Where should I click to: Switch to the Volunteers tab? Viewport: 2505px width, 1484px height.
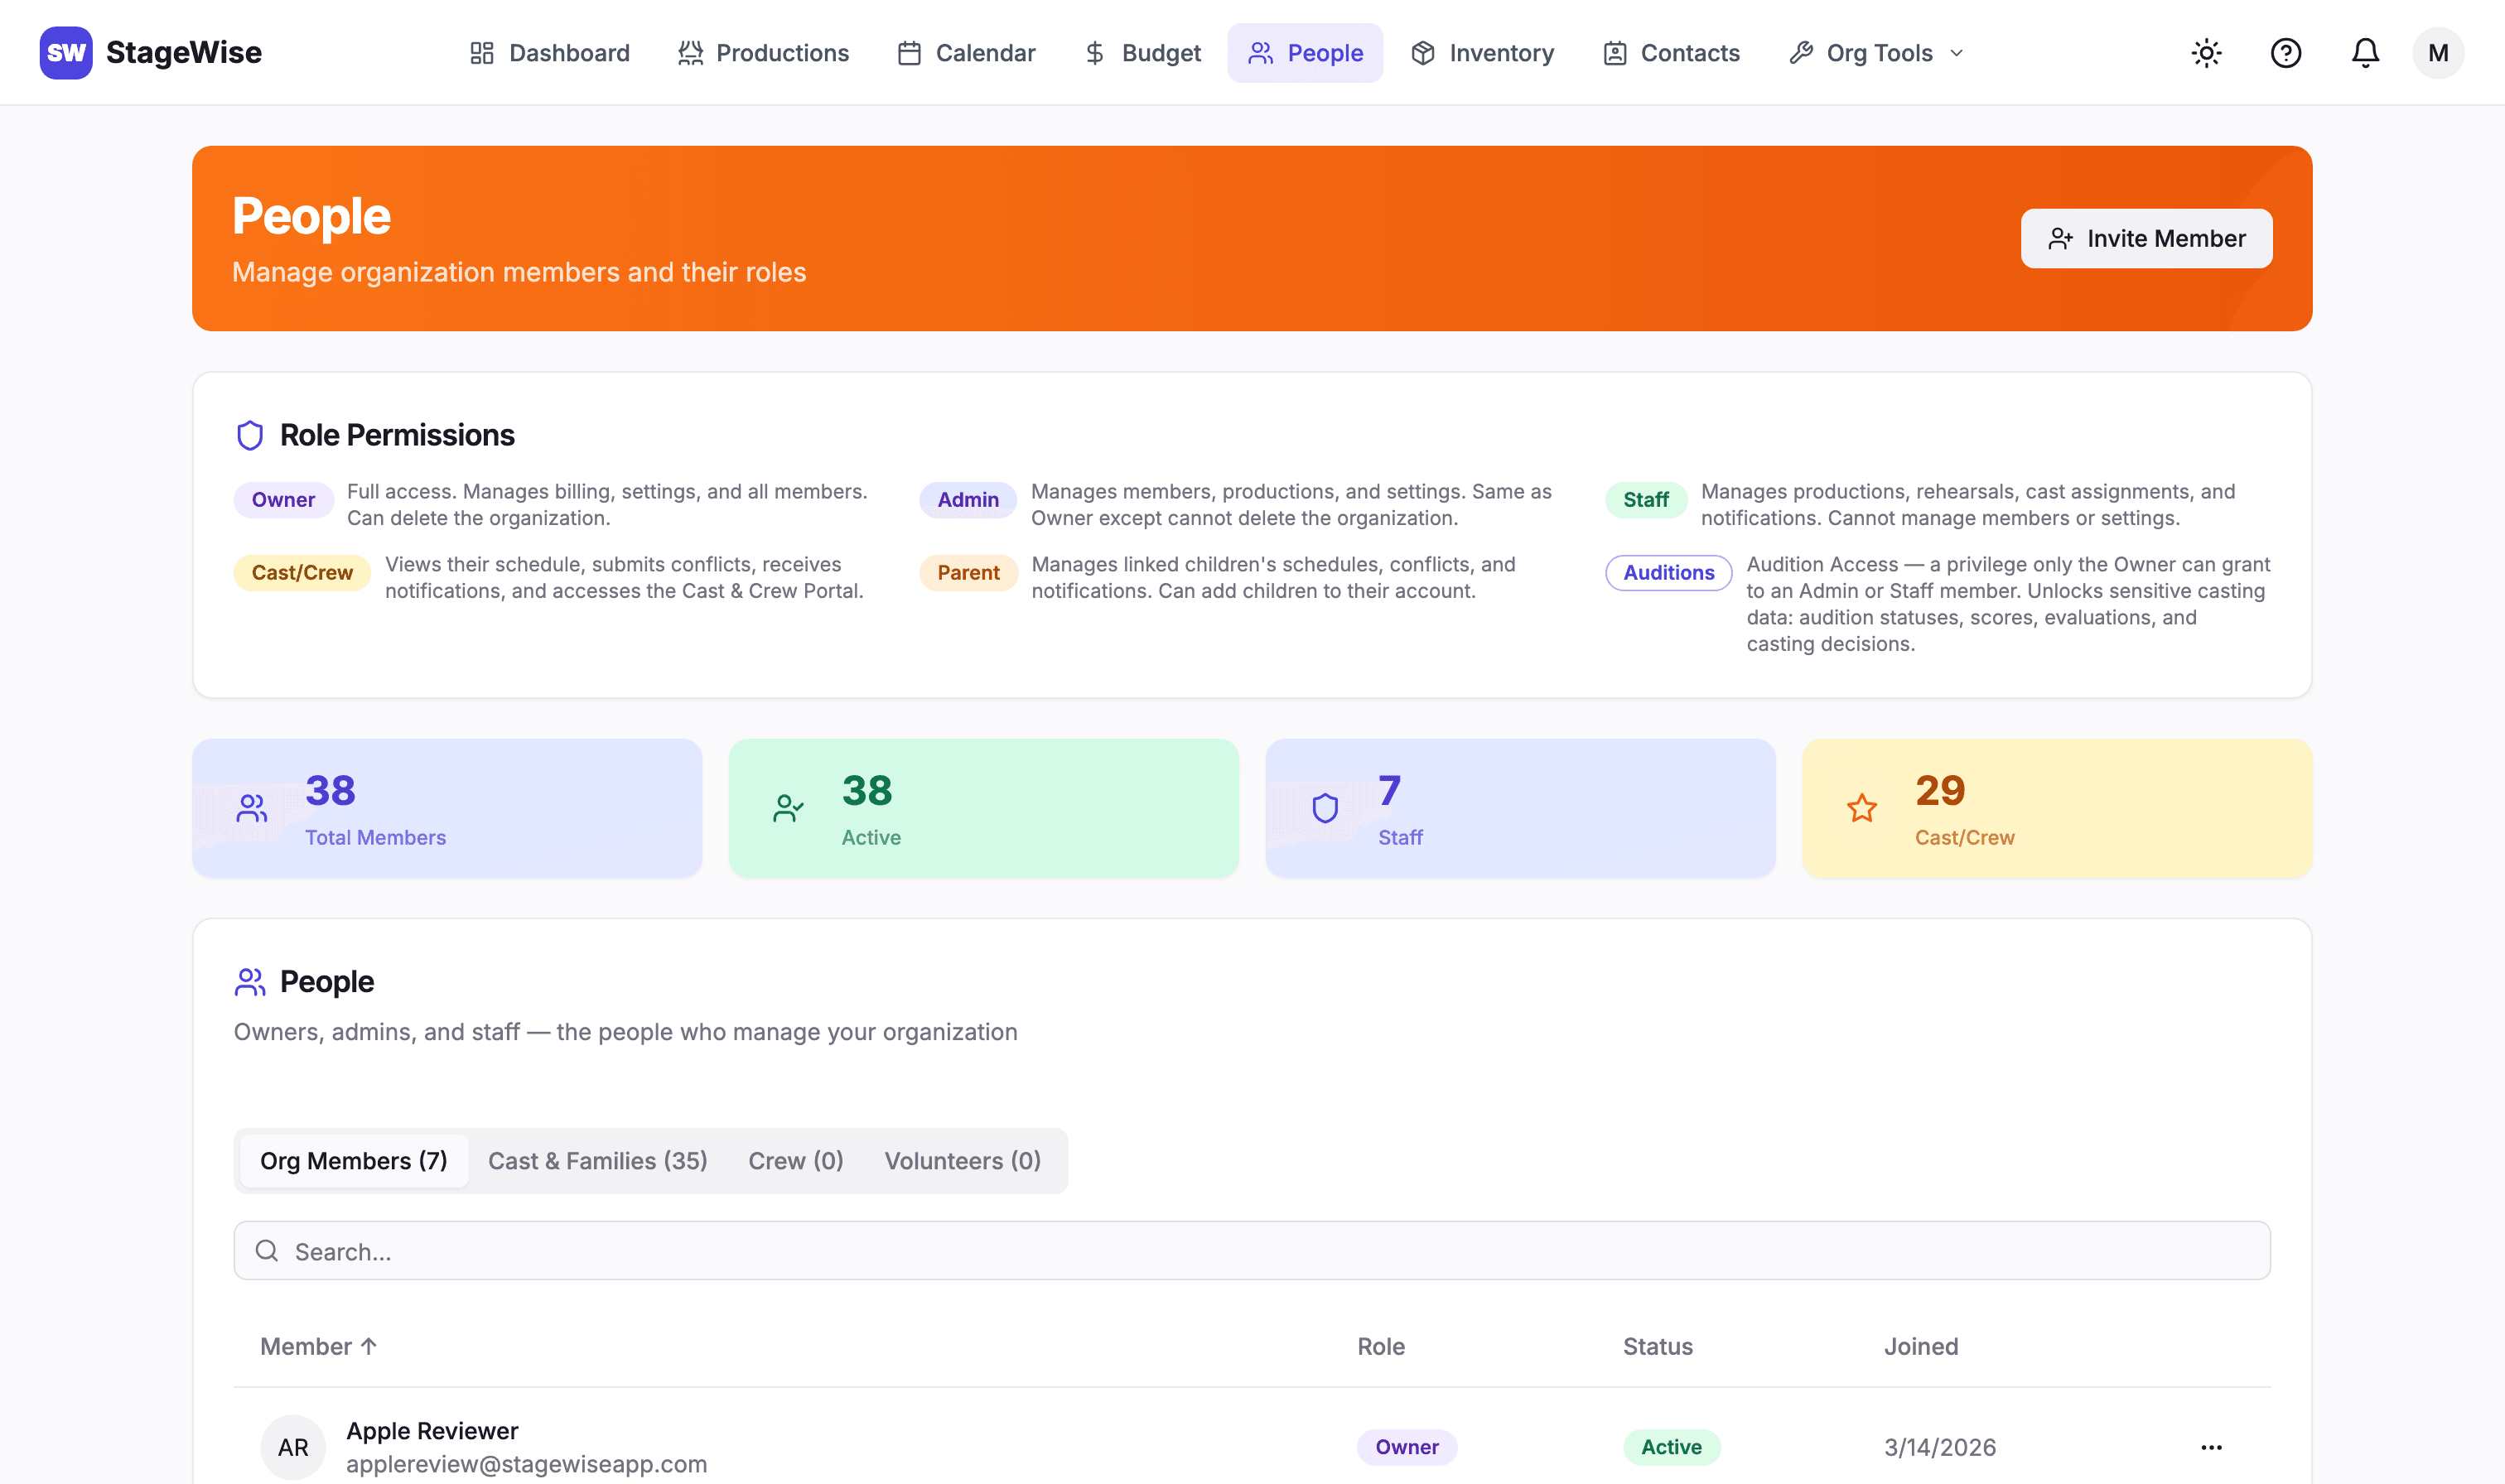(x=962, y=1160)
